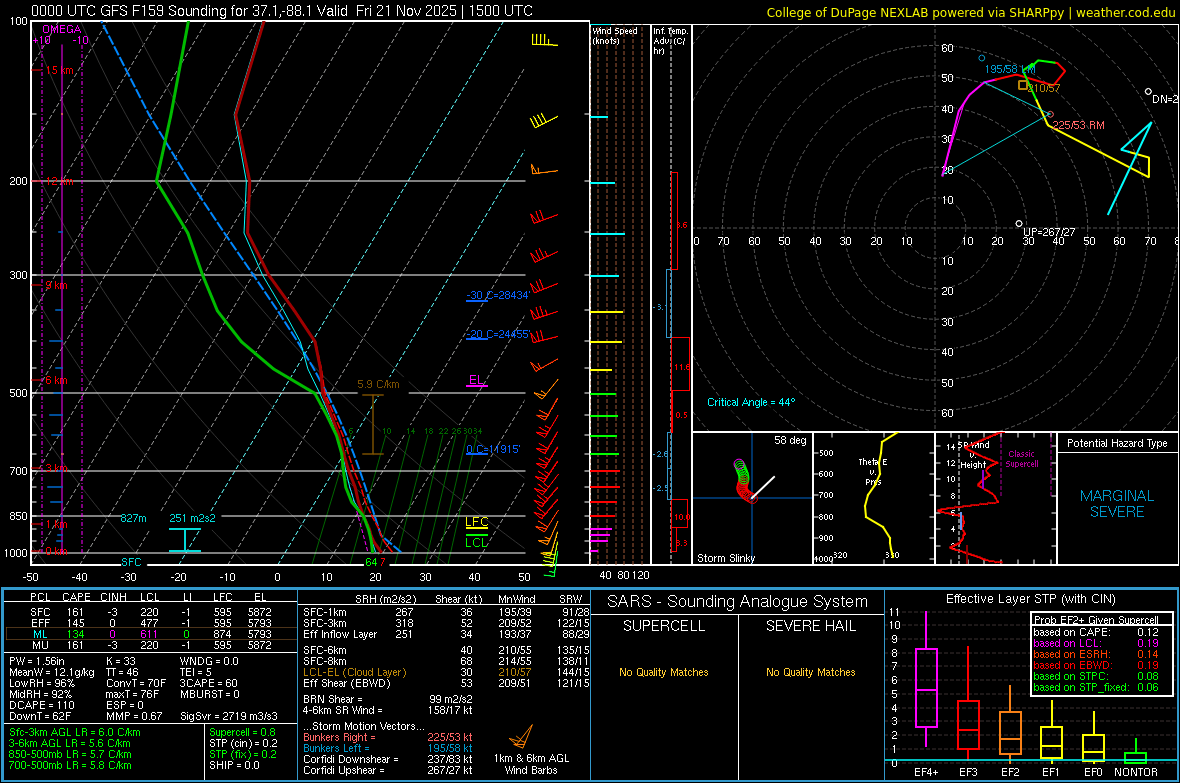The width and height of the screenshot is (1180, 783).
Task: Click the Inf. Temp. Adv. panel header
Action: click(x=670, y=41)
